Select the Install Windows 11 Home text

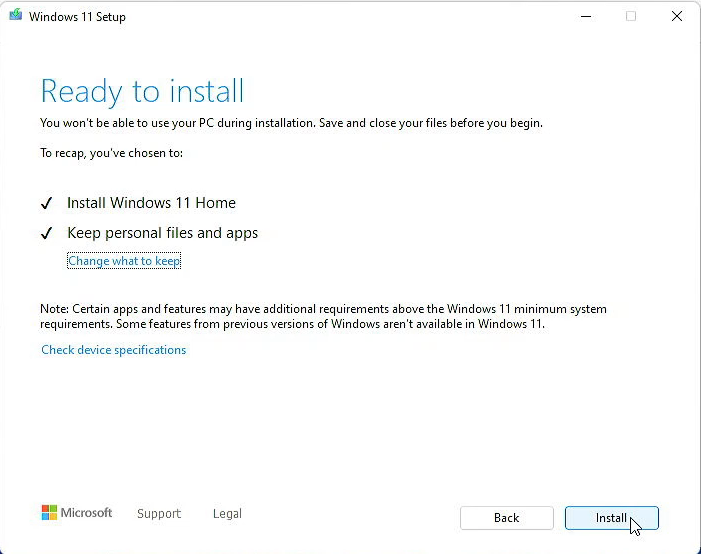[151, 203]
